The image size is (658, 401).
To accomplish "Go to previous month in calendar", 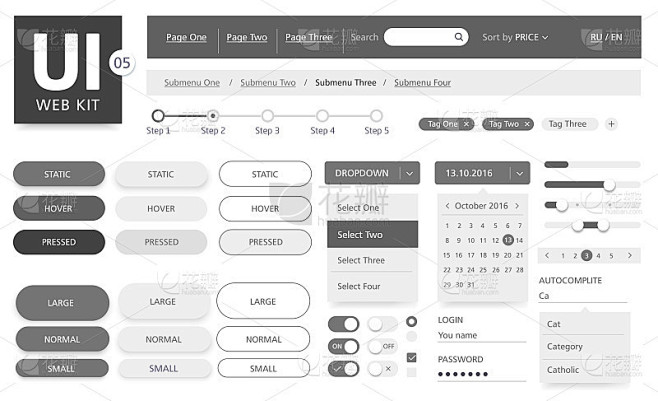I will click(446, 206).
